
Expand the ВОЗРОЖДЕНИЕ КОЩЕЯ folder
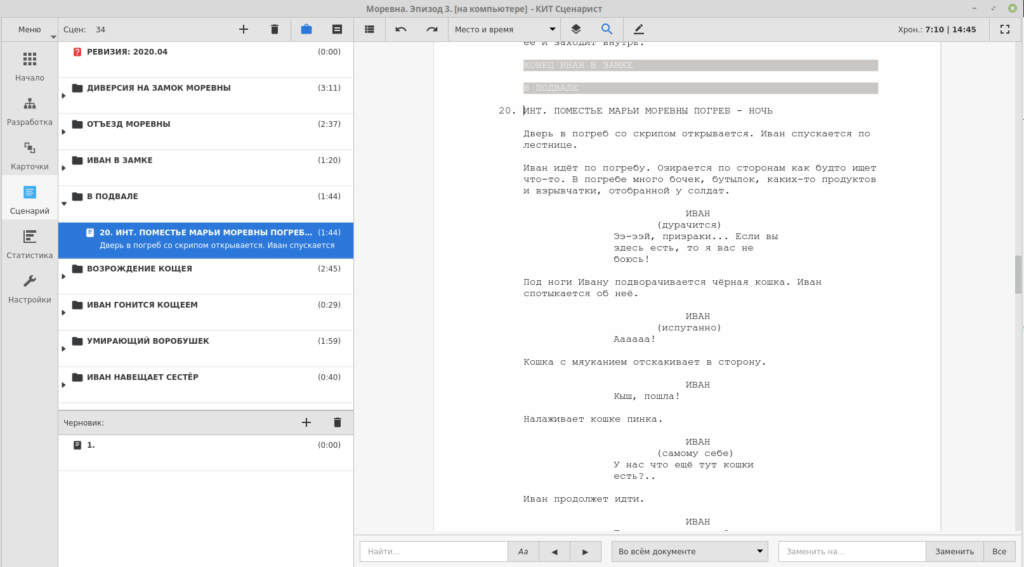(x=63, y=276)
